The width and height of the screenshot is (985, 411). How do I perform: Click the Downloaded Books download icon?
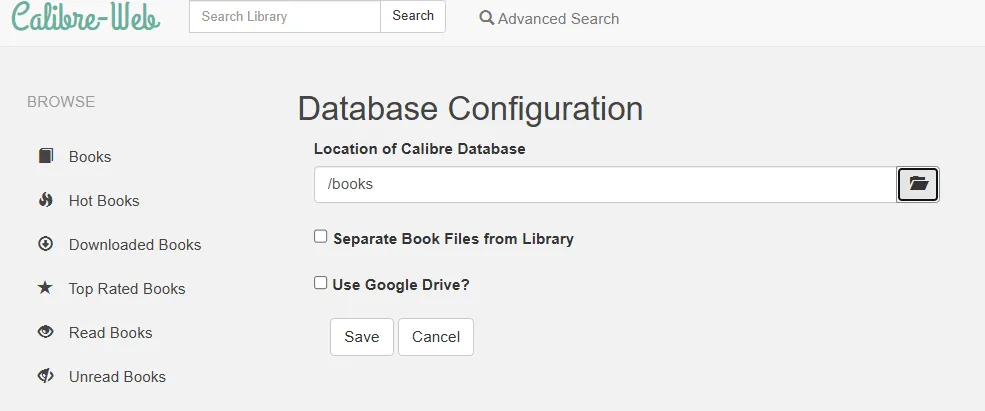[46, 245]
